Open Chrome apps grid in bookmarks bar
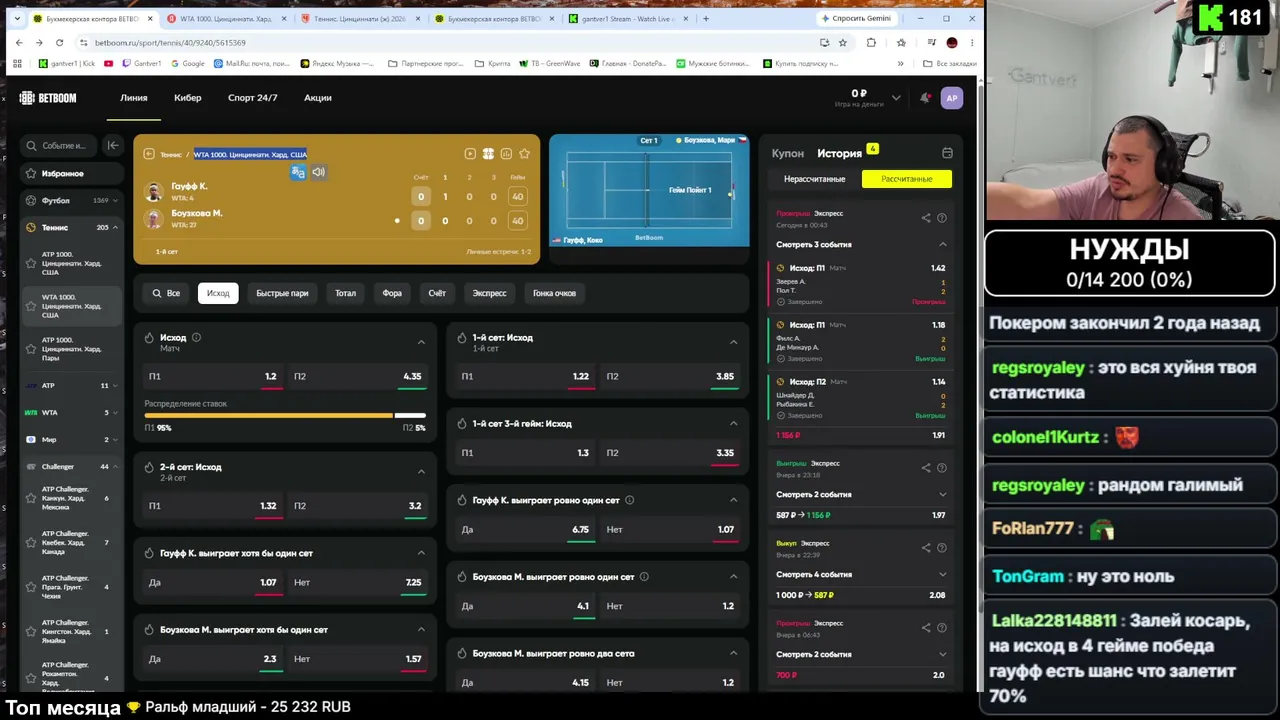Image resolution: width=1280 pixels, height=720 pixels. (17, 63)
